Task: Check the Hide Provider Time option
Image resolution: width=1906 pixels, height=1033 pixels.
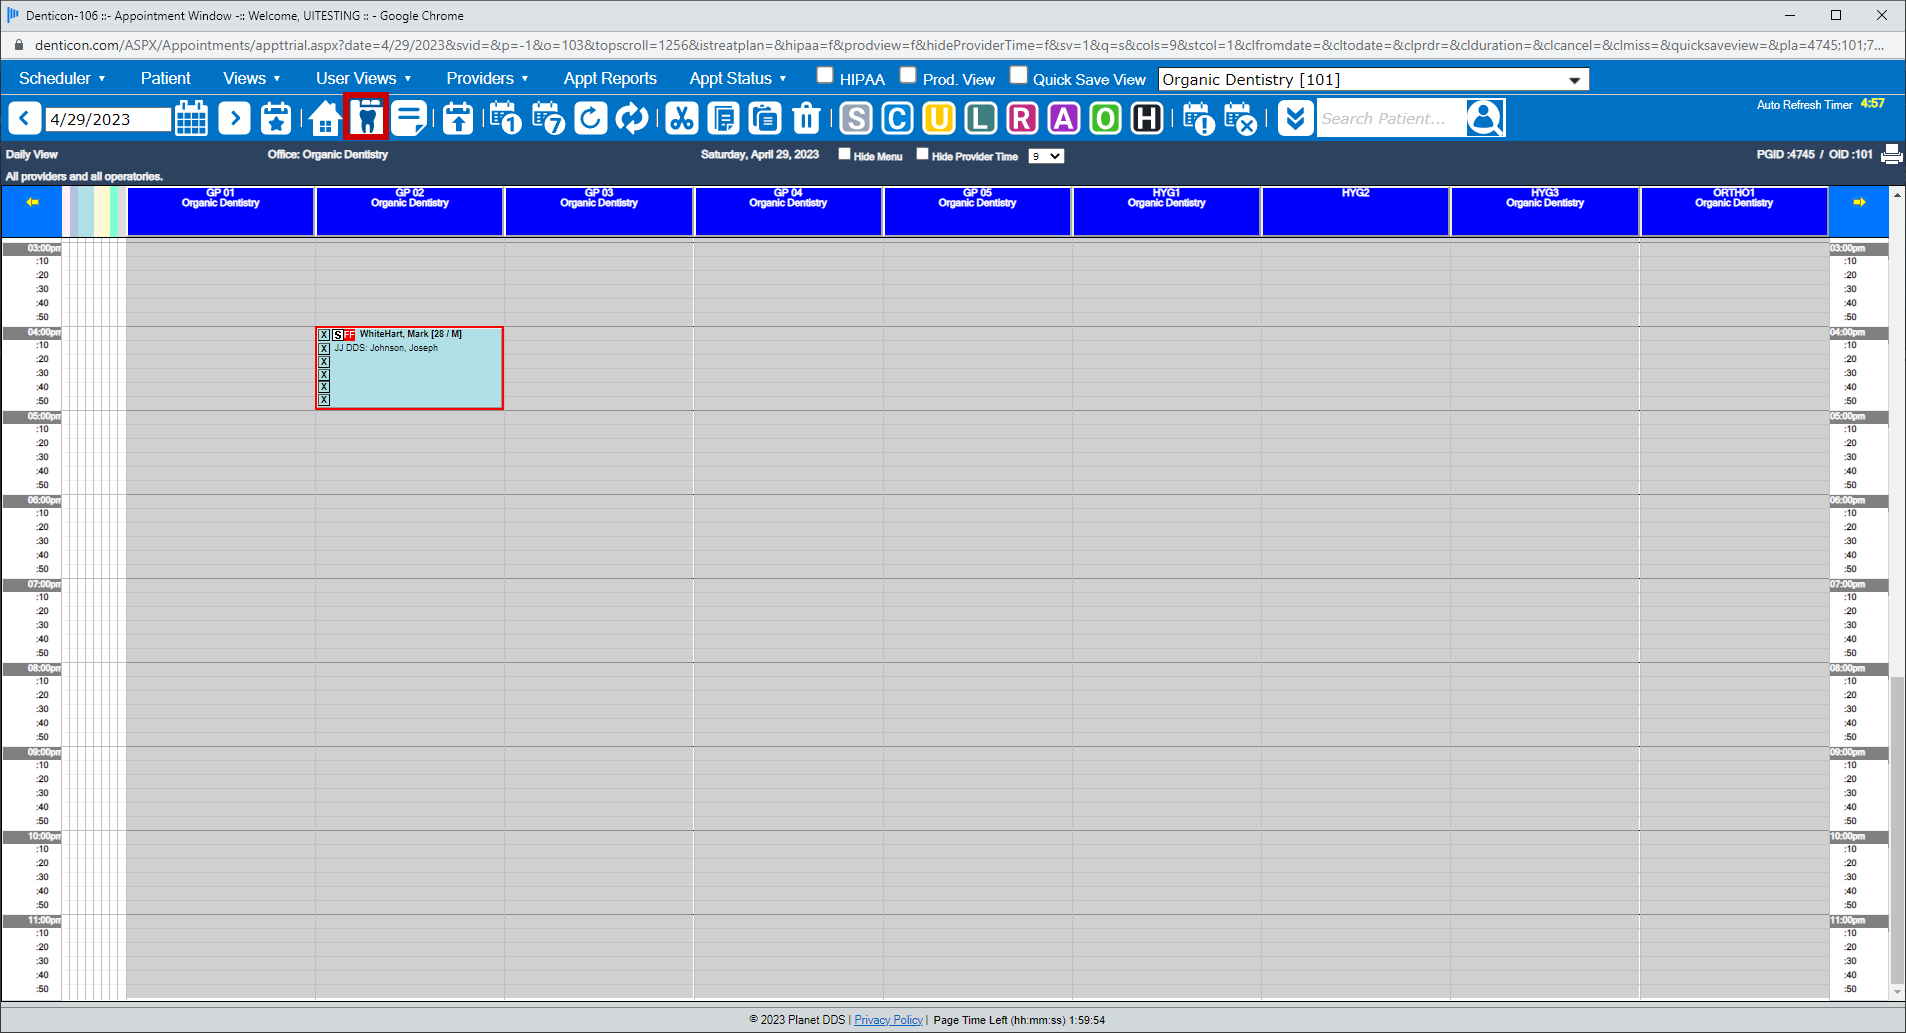Action: 922,155
